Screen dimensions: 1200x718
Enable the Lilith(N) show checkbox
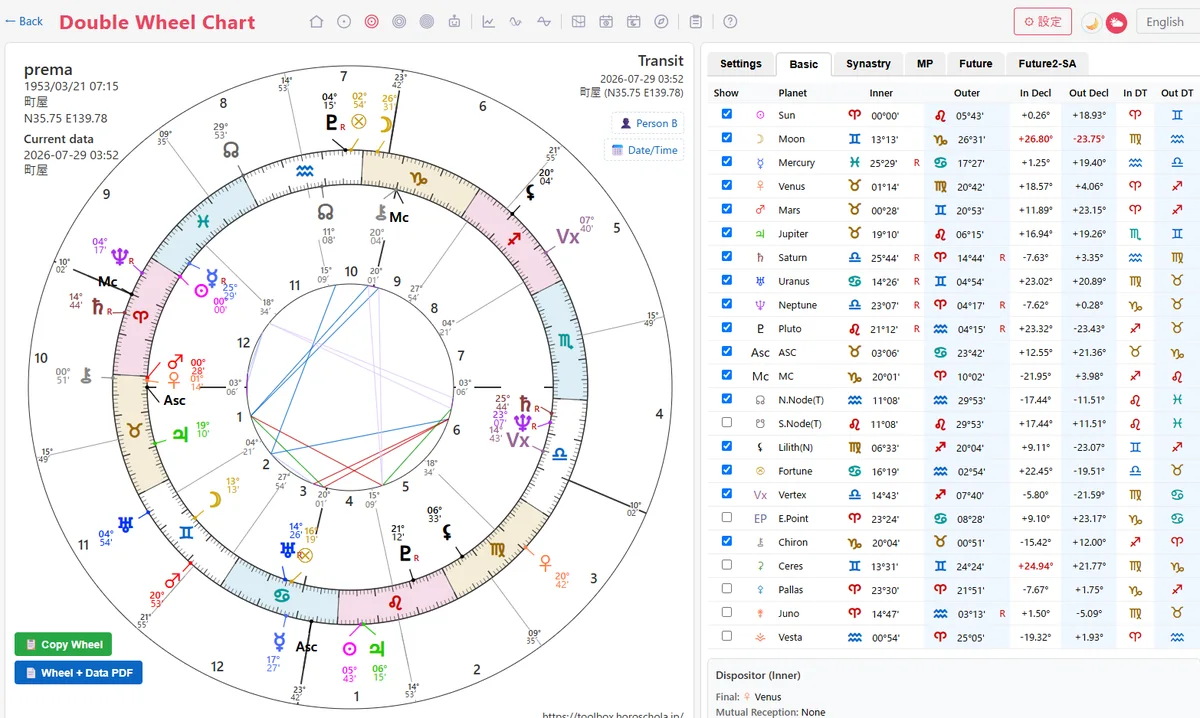727,447
